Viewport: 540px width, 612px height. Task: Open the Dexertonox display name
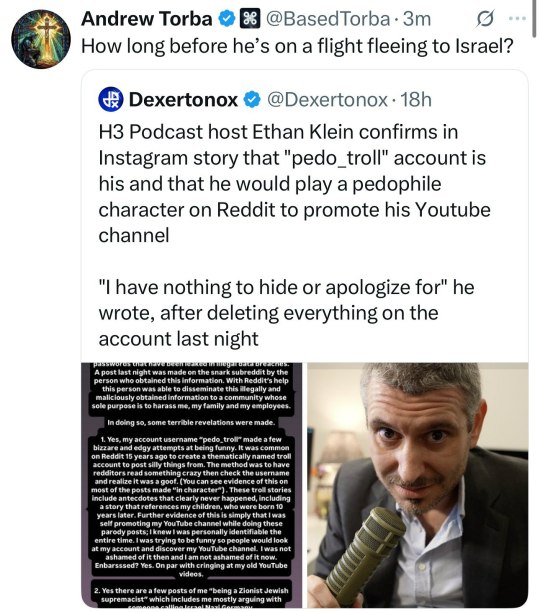183,100
